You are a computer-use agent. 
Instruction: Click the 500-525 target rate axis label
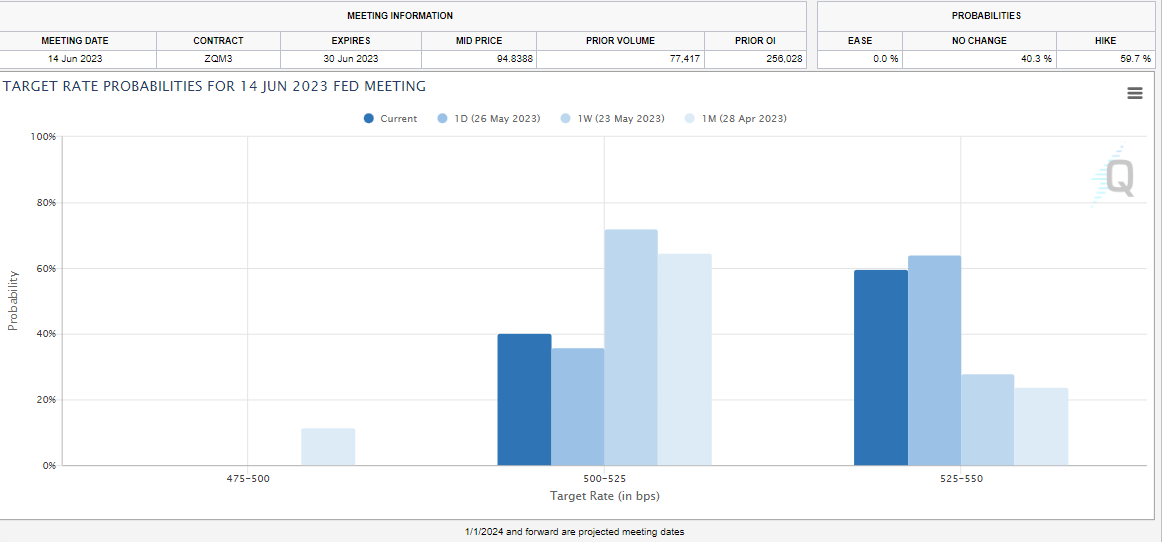[x=604, y=479]
